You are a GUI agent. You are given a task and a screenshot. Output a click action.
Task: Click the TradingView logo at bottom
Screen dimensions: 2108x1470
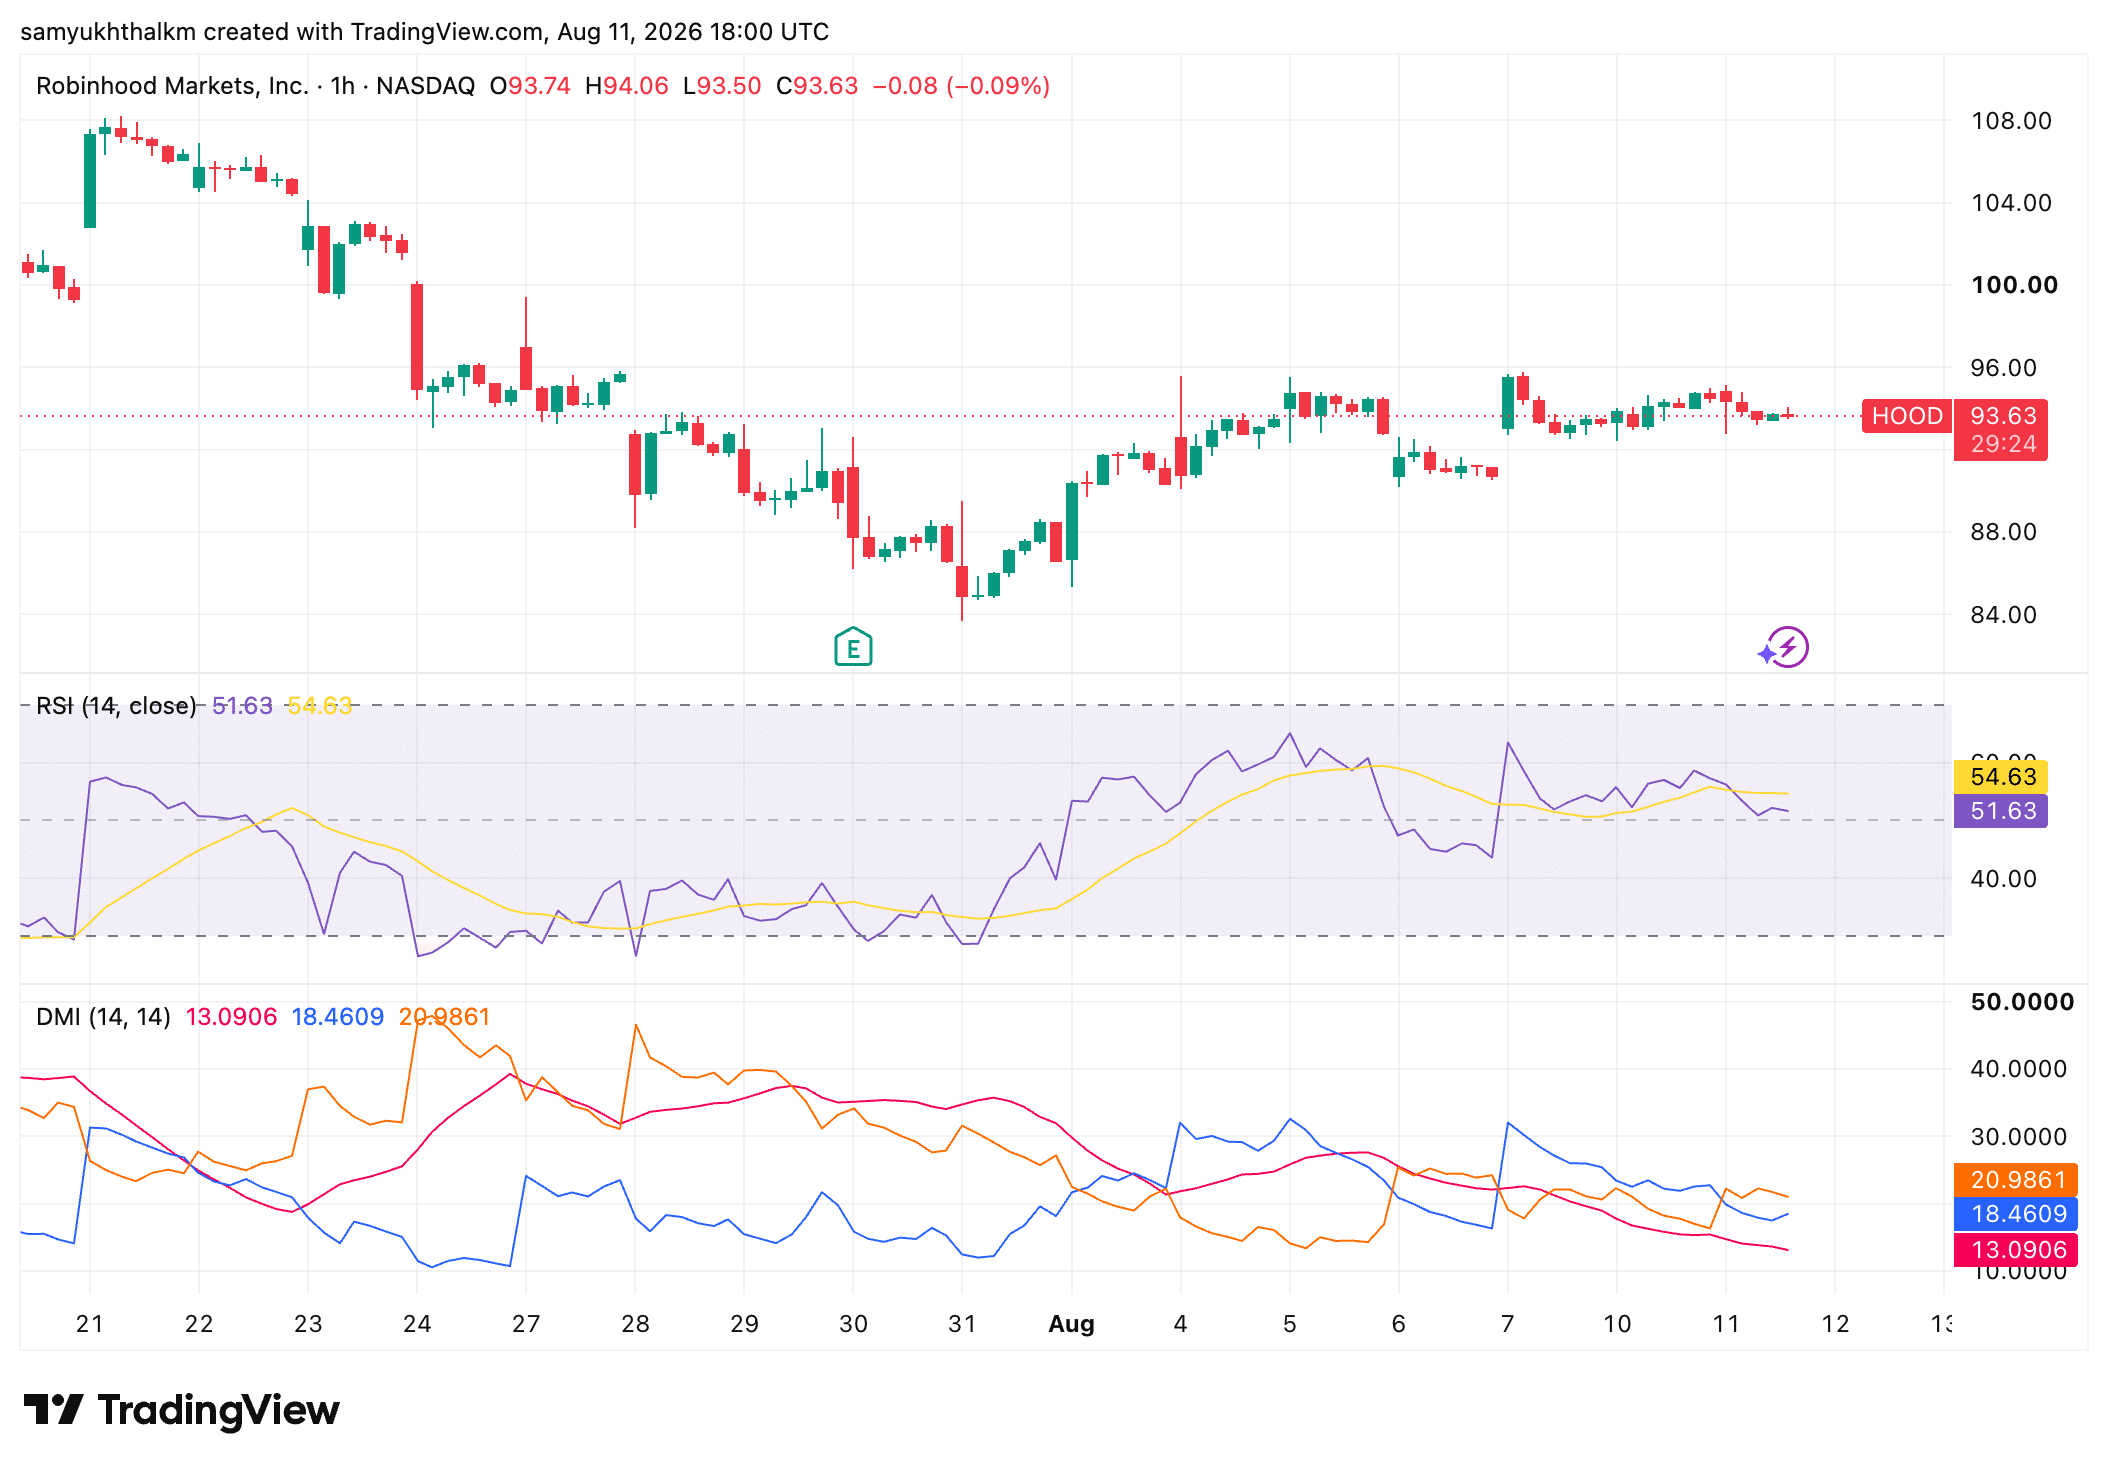point(181,1410)
